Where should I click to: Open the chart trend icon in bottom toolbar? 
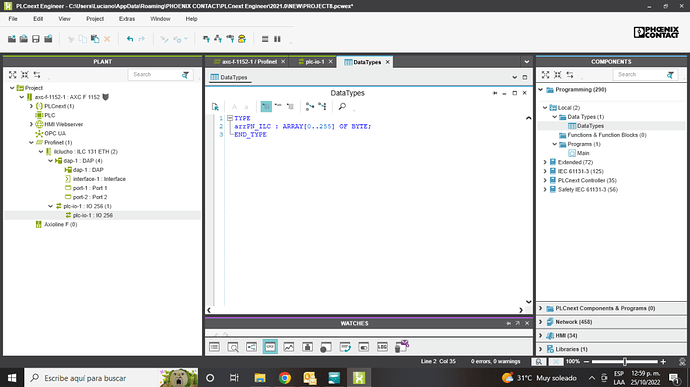pyautogui.click(x=289, y=347)
